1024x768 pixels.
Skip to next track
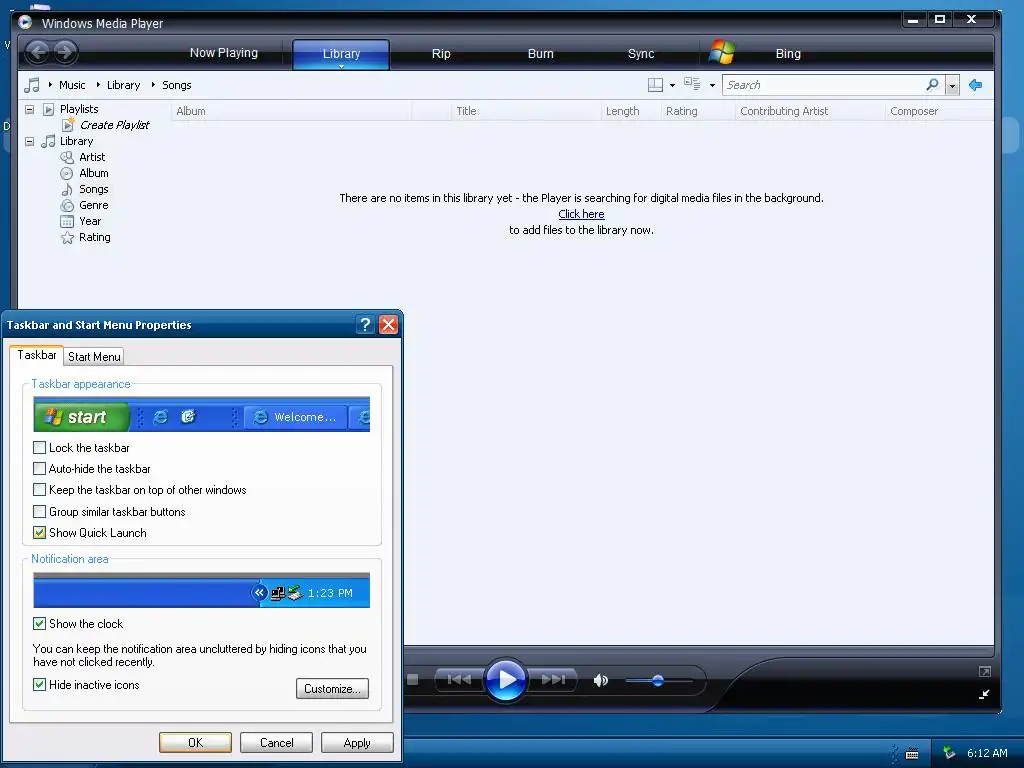[x=553, y=680]
